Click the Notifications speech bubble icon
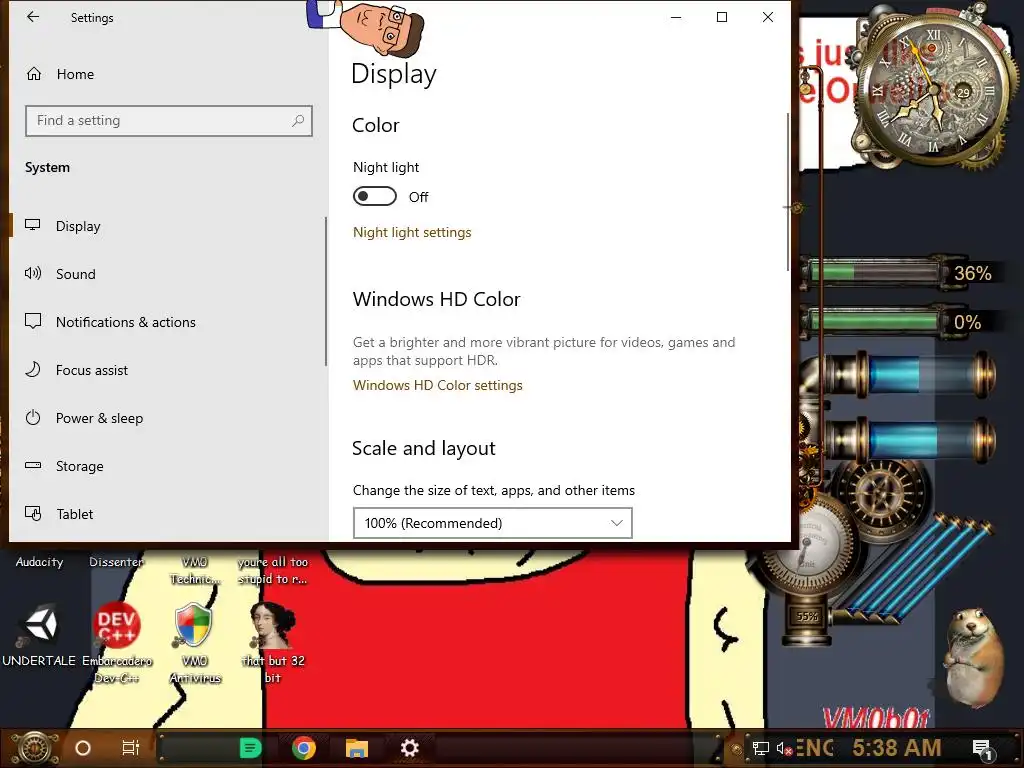 (x=33, y=321)
